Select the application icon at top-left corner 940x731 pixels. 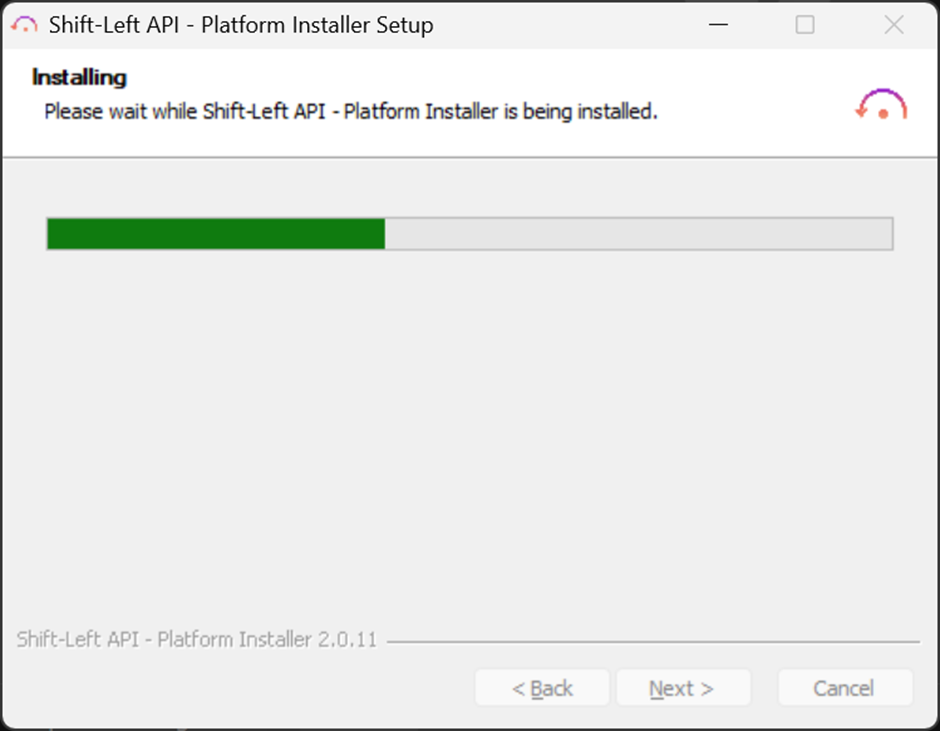pos(27,24)
